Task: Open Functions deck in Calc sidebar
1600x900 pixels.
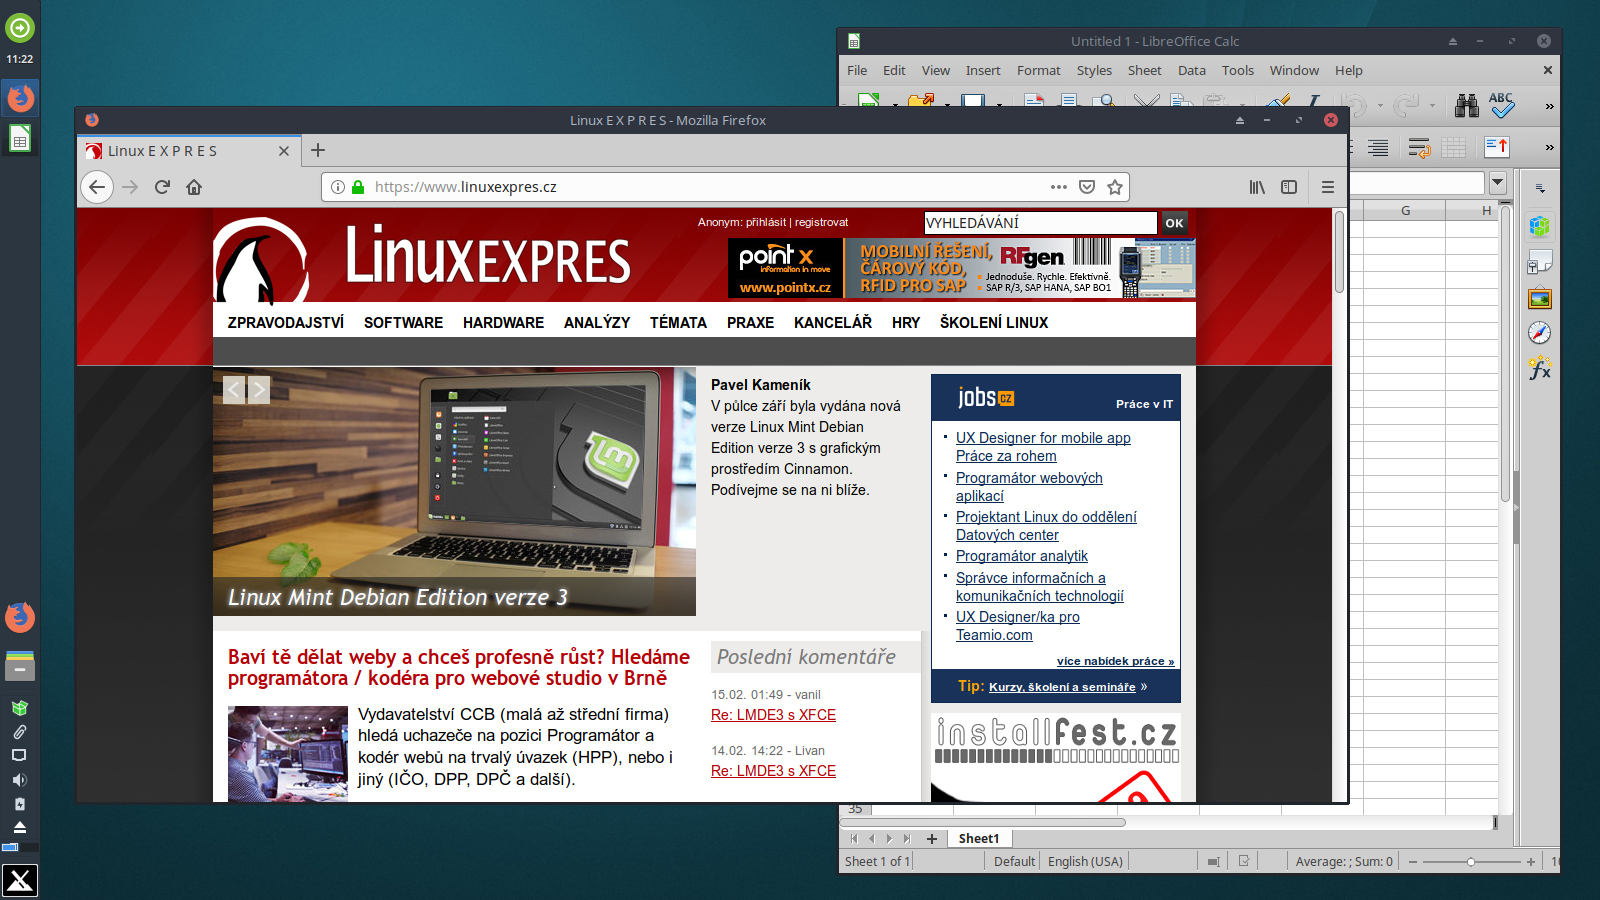Action: [x=1540, y=369]
